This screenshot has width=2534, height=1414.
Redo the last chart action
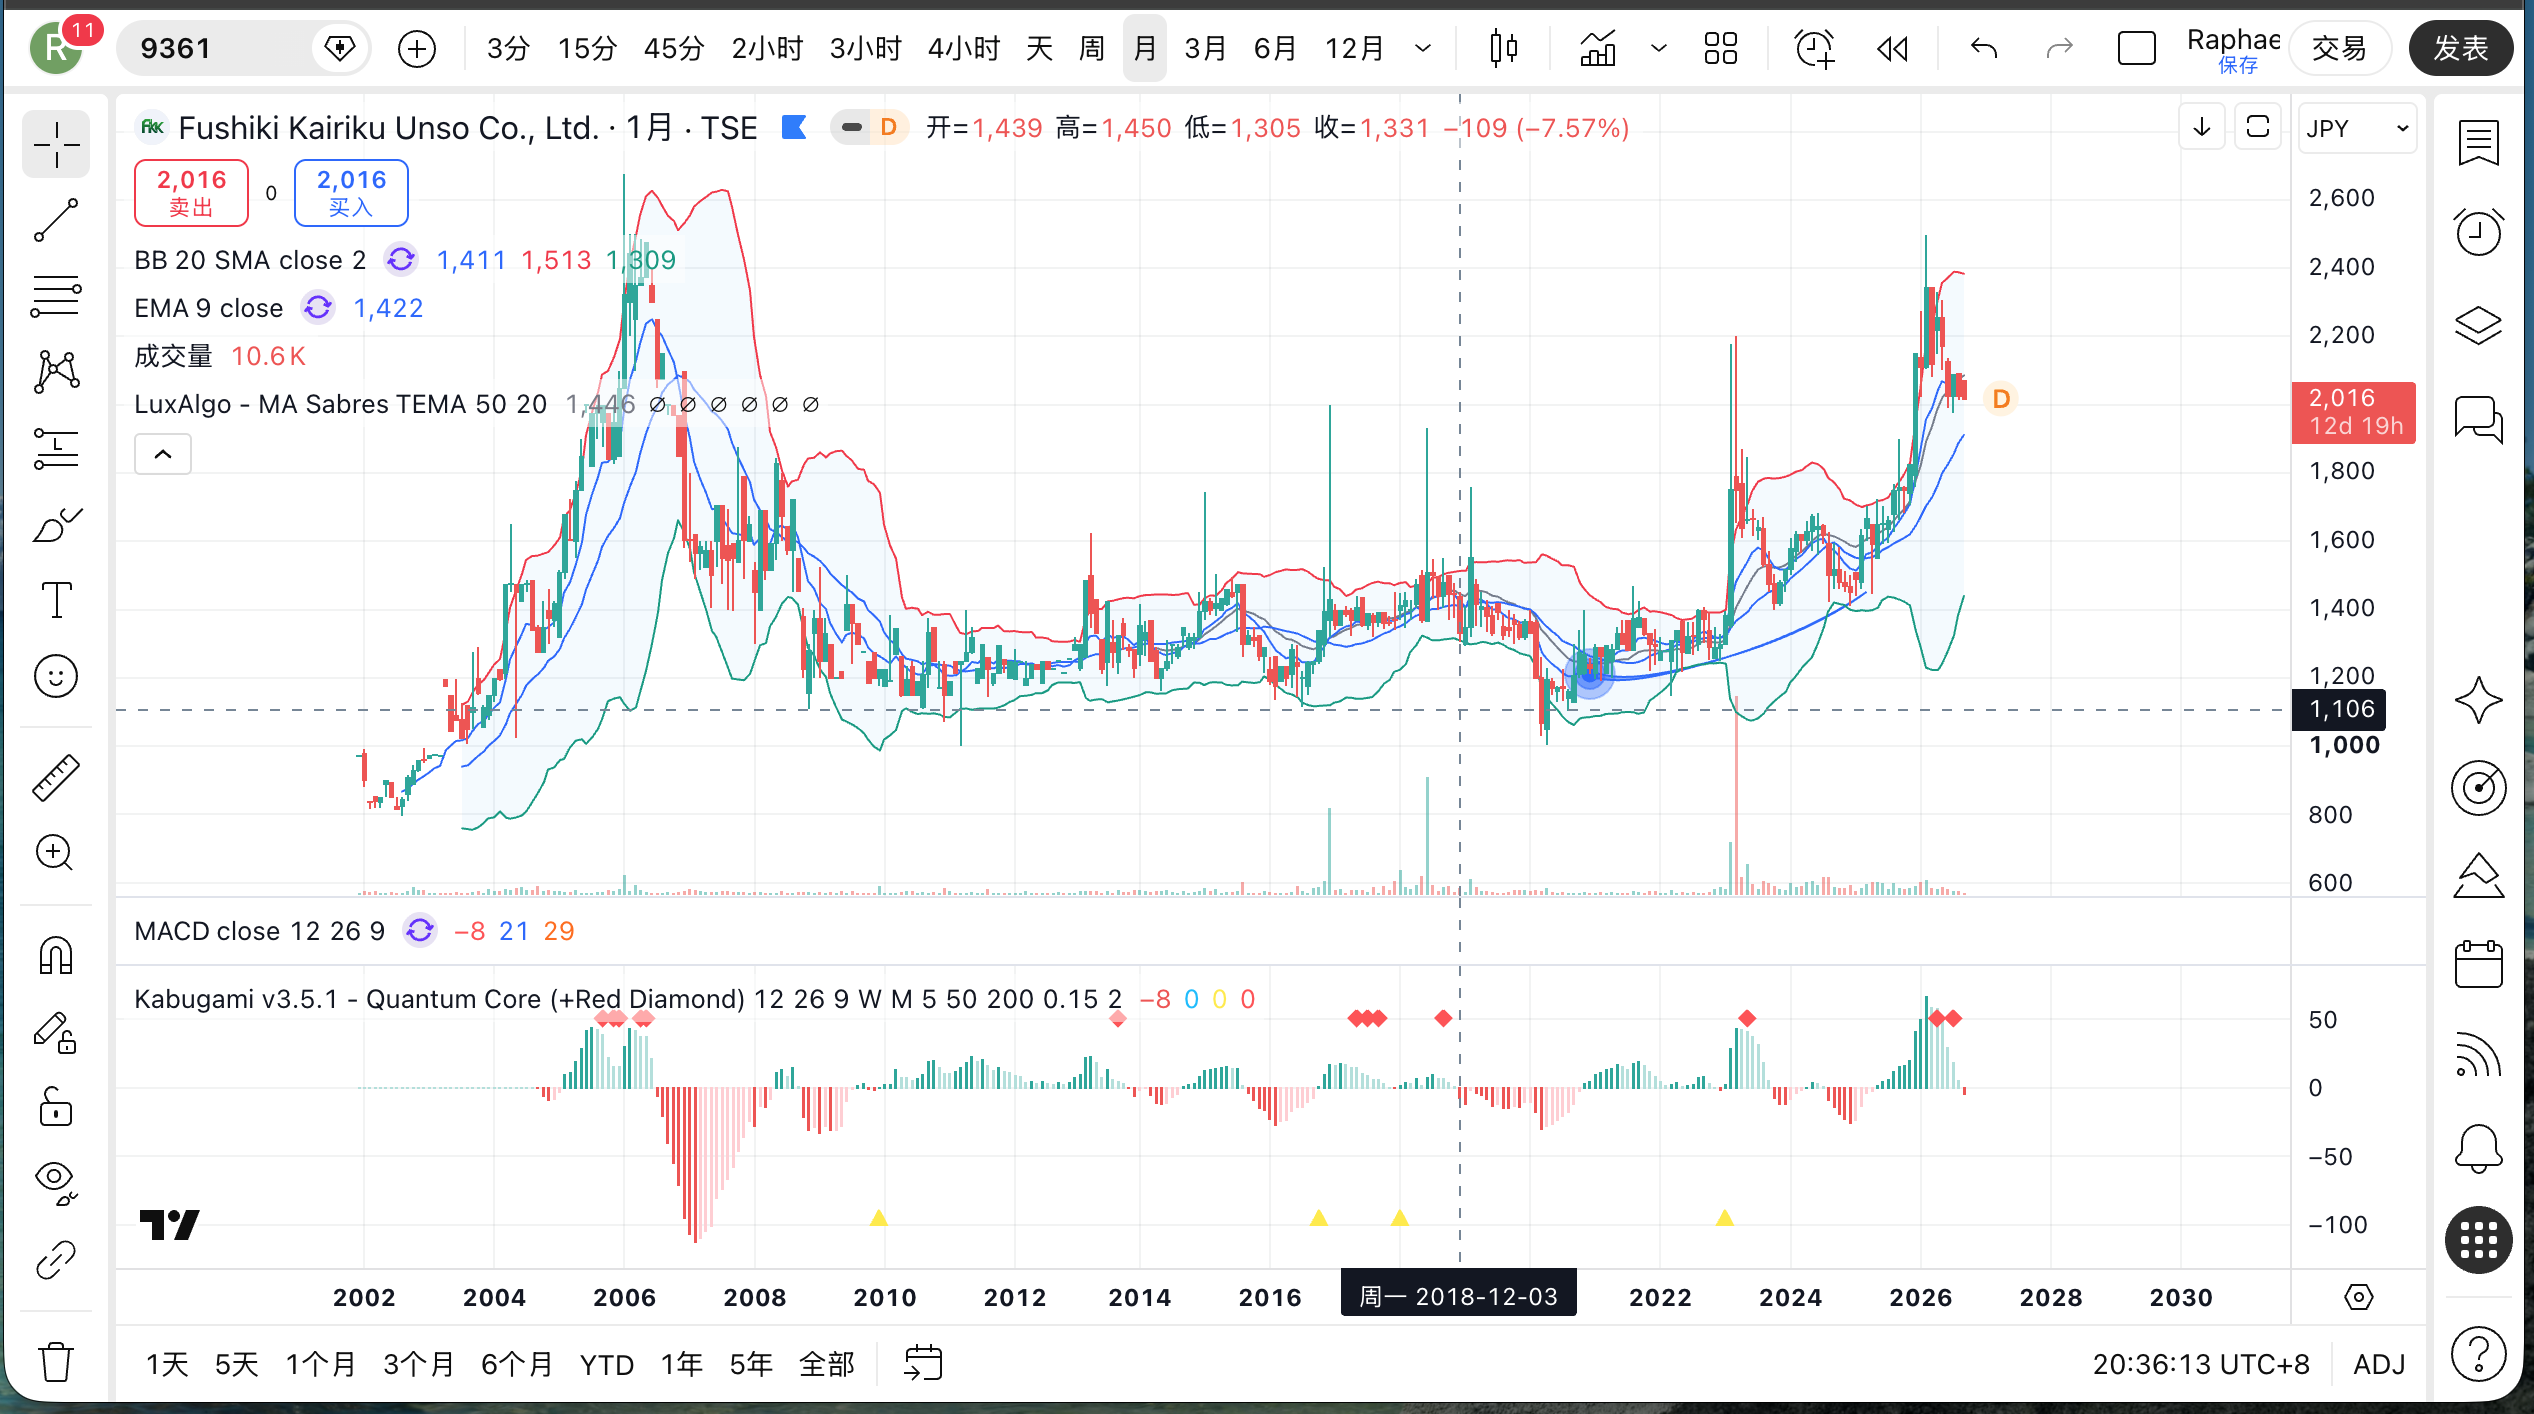[2060, 48]
